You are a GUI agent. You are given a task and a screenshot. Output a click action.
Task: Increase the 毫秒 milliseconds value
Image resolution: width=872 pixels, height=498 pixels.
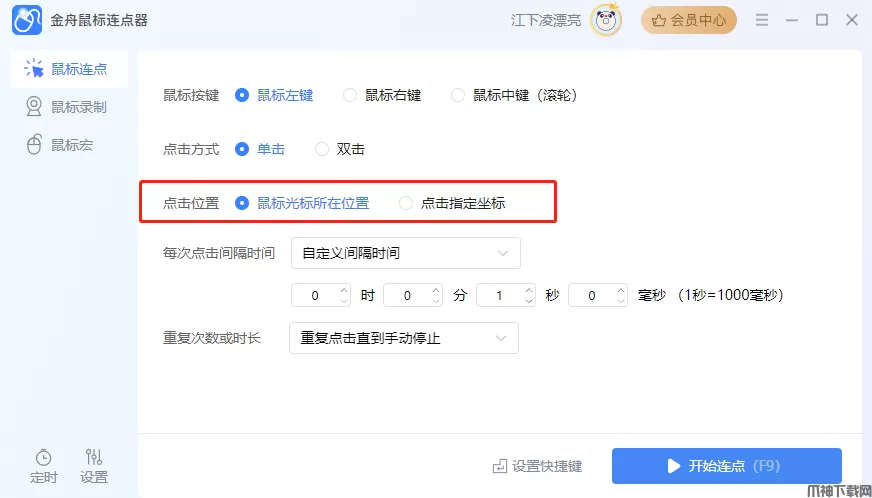point(621,290)
